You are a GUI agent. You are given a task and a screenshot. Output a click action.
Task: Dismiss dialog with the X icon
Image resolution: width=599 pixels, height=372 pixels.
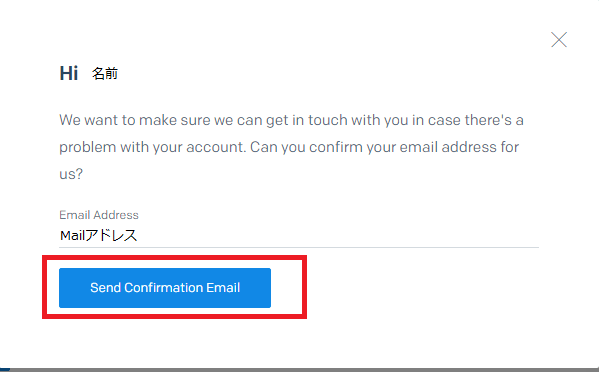coord(559,40)
